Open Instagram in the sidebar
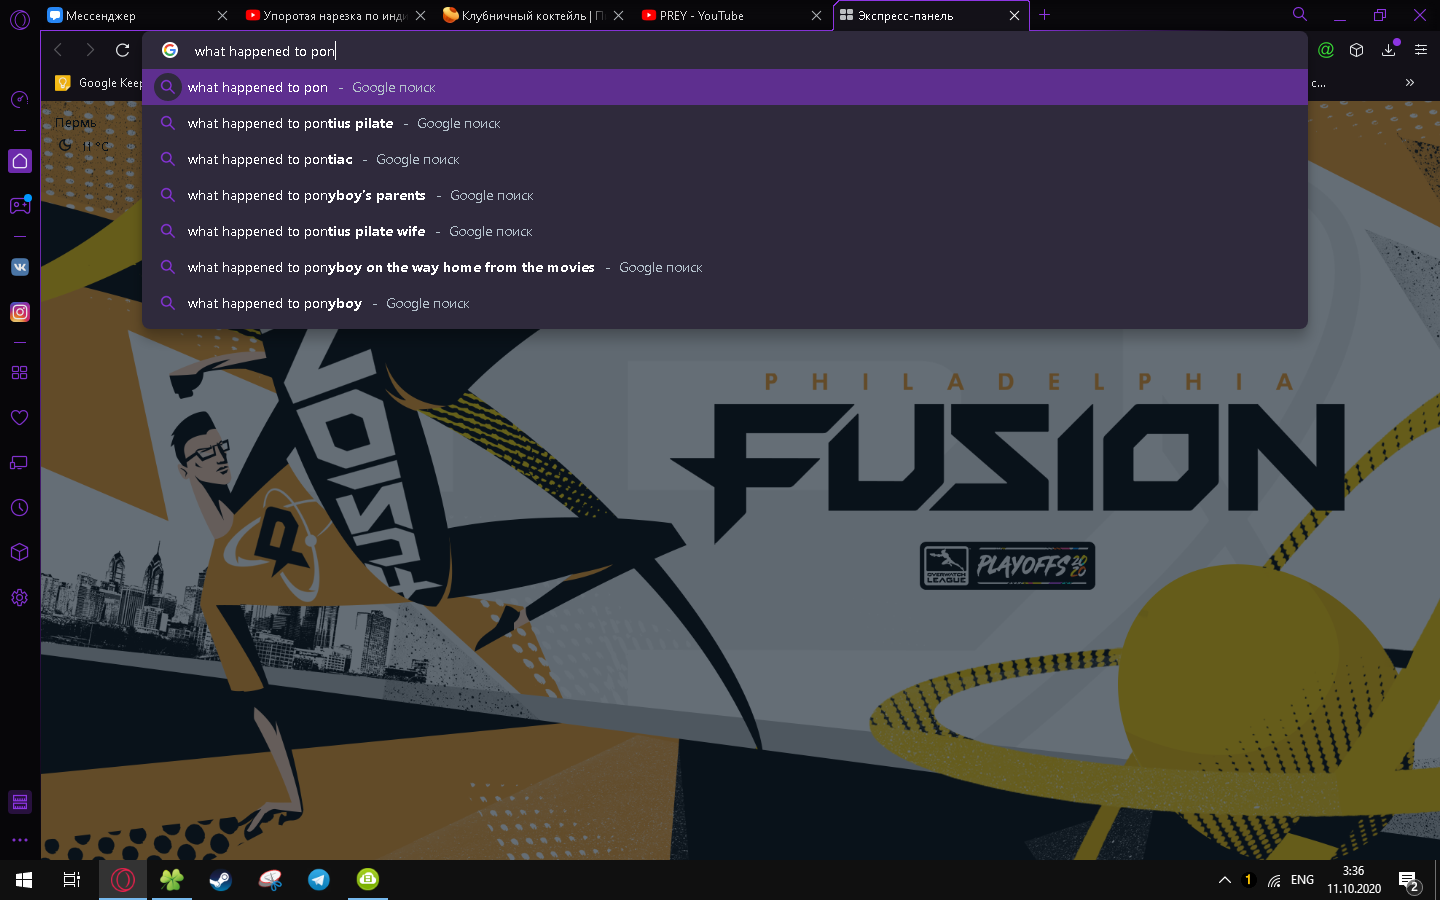Image resolution: width=1440 pixels, height=900 pixels. pos(20,312)
